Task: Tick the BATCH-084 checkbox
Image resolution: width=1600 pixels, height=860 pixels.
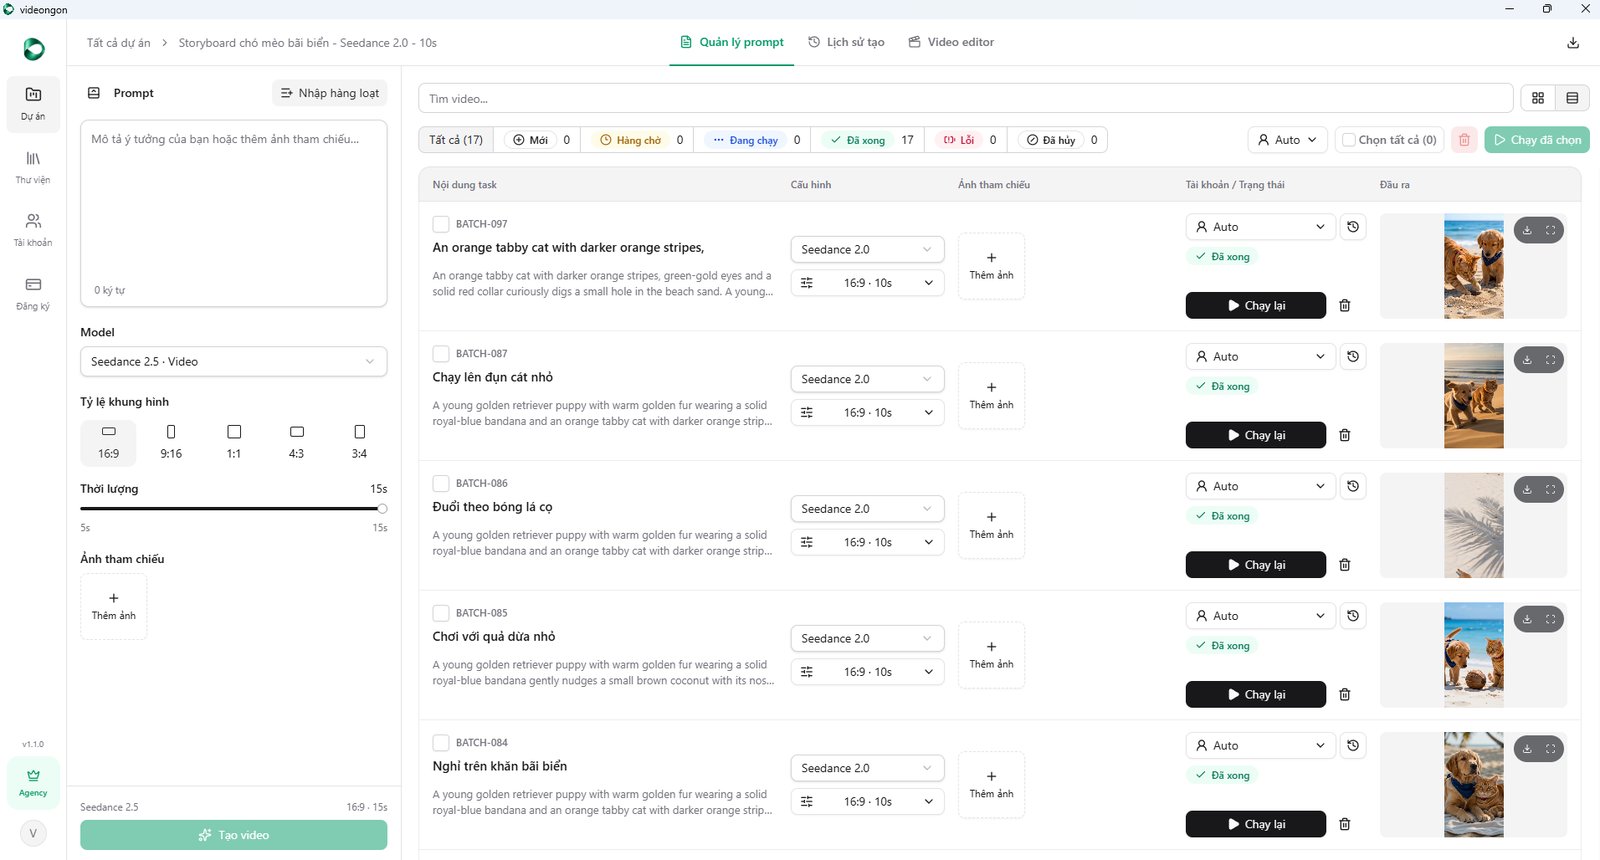Action: pos(441,743)
